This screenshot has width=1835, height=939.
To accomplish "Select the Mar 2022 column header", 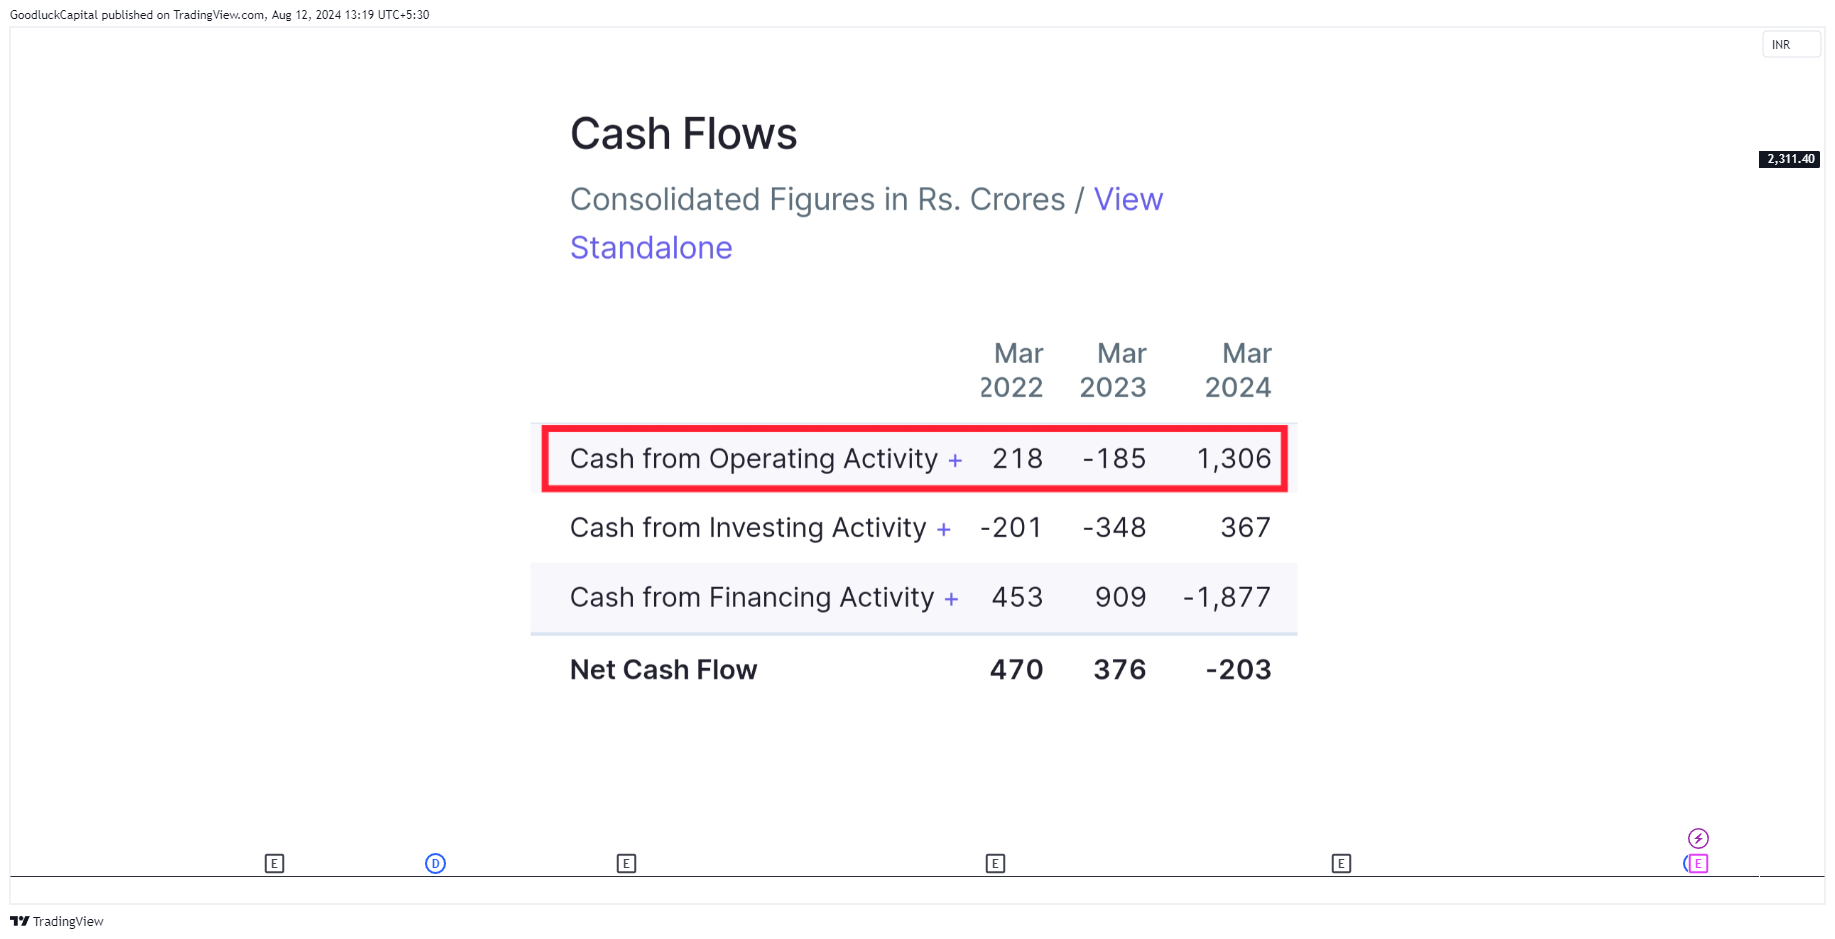I will click(1011, 370).
